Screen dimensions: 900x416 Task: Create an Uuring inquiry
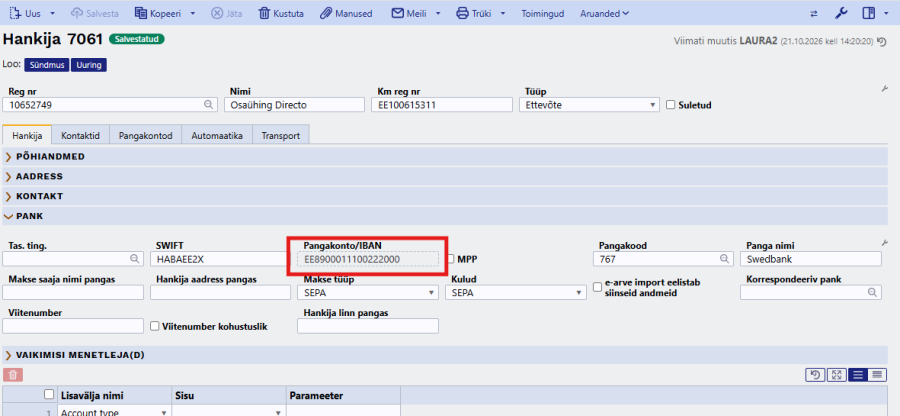point(88,65)
